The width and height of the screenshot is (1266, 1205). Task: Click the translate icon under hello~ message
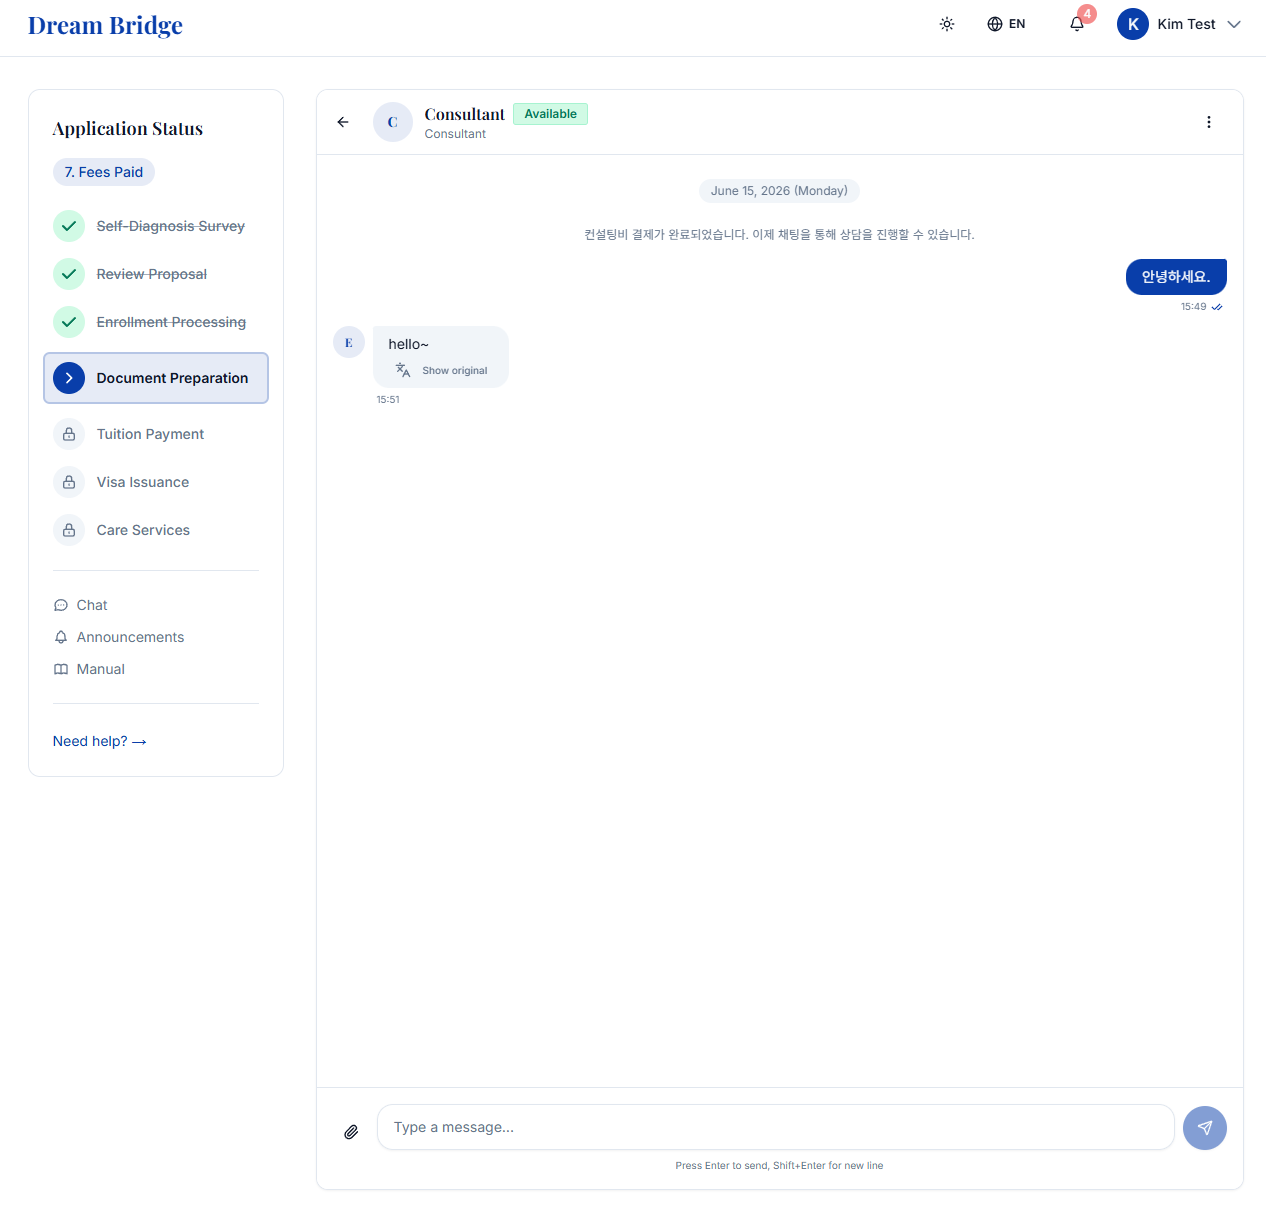point(403,370)
